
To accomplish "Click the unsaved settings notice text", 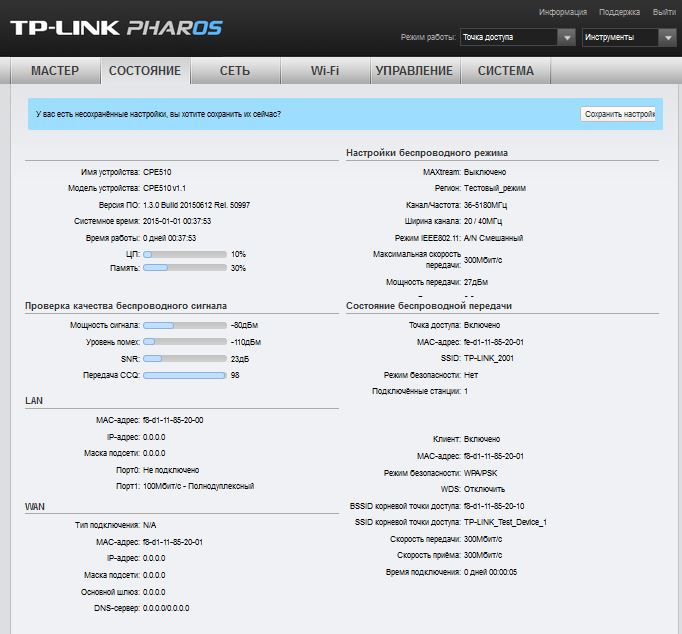I will coord(158,114).
